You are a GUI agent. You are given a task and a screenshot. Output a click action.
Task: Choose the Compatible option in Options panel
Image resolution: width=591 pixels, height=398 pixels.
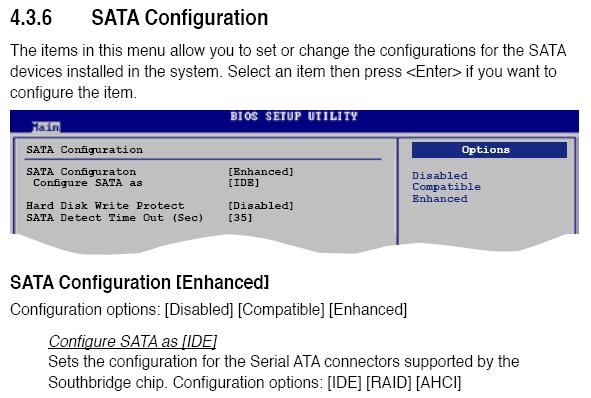coord(446,187)
